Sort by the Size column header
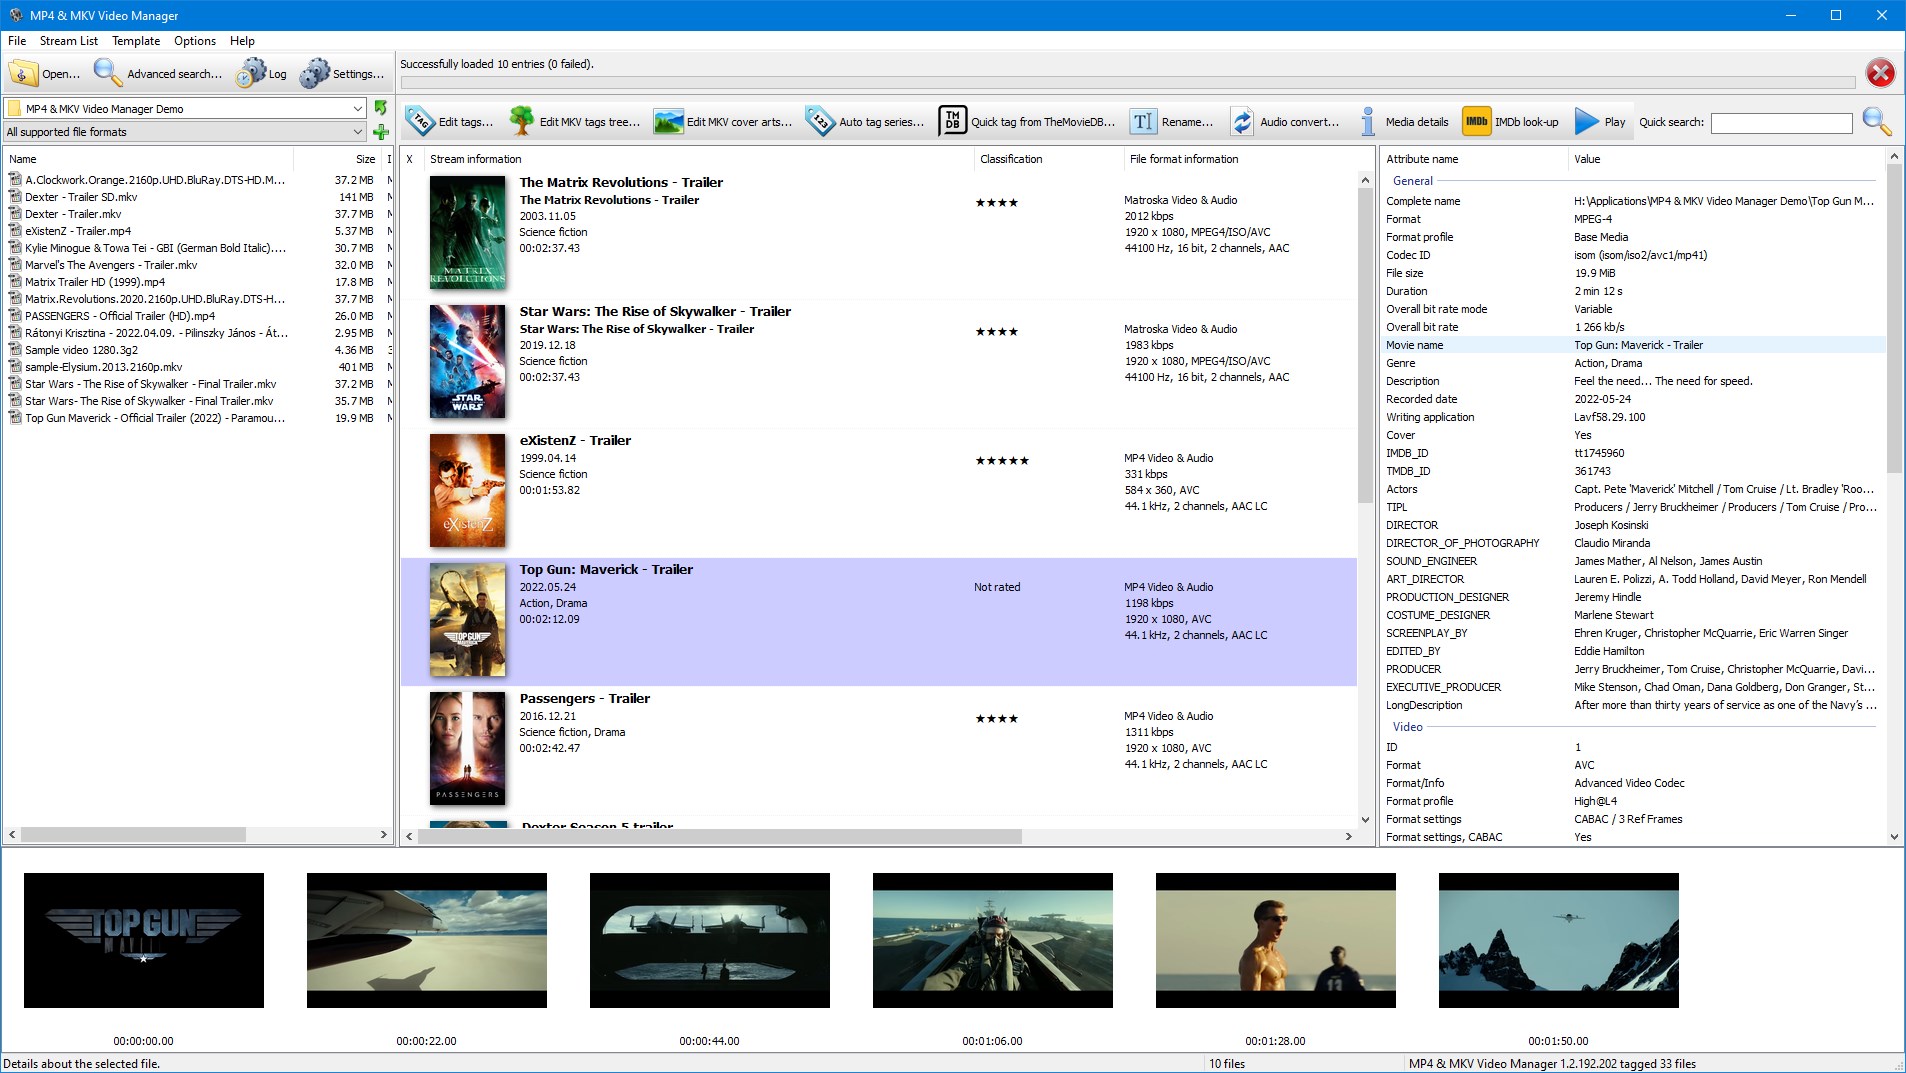 (x=338, y=159)
